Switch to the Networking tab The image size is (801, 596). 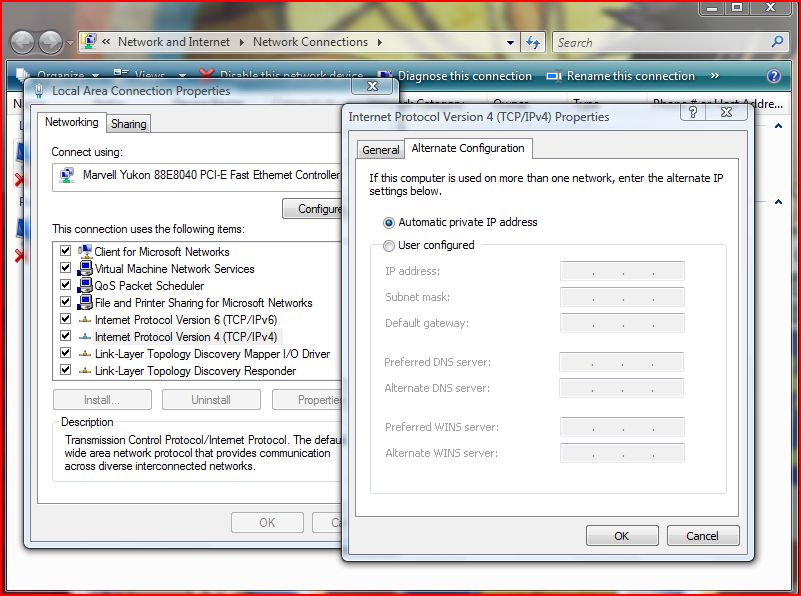(x=72, y=122)
